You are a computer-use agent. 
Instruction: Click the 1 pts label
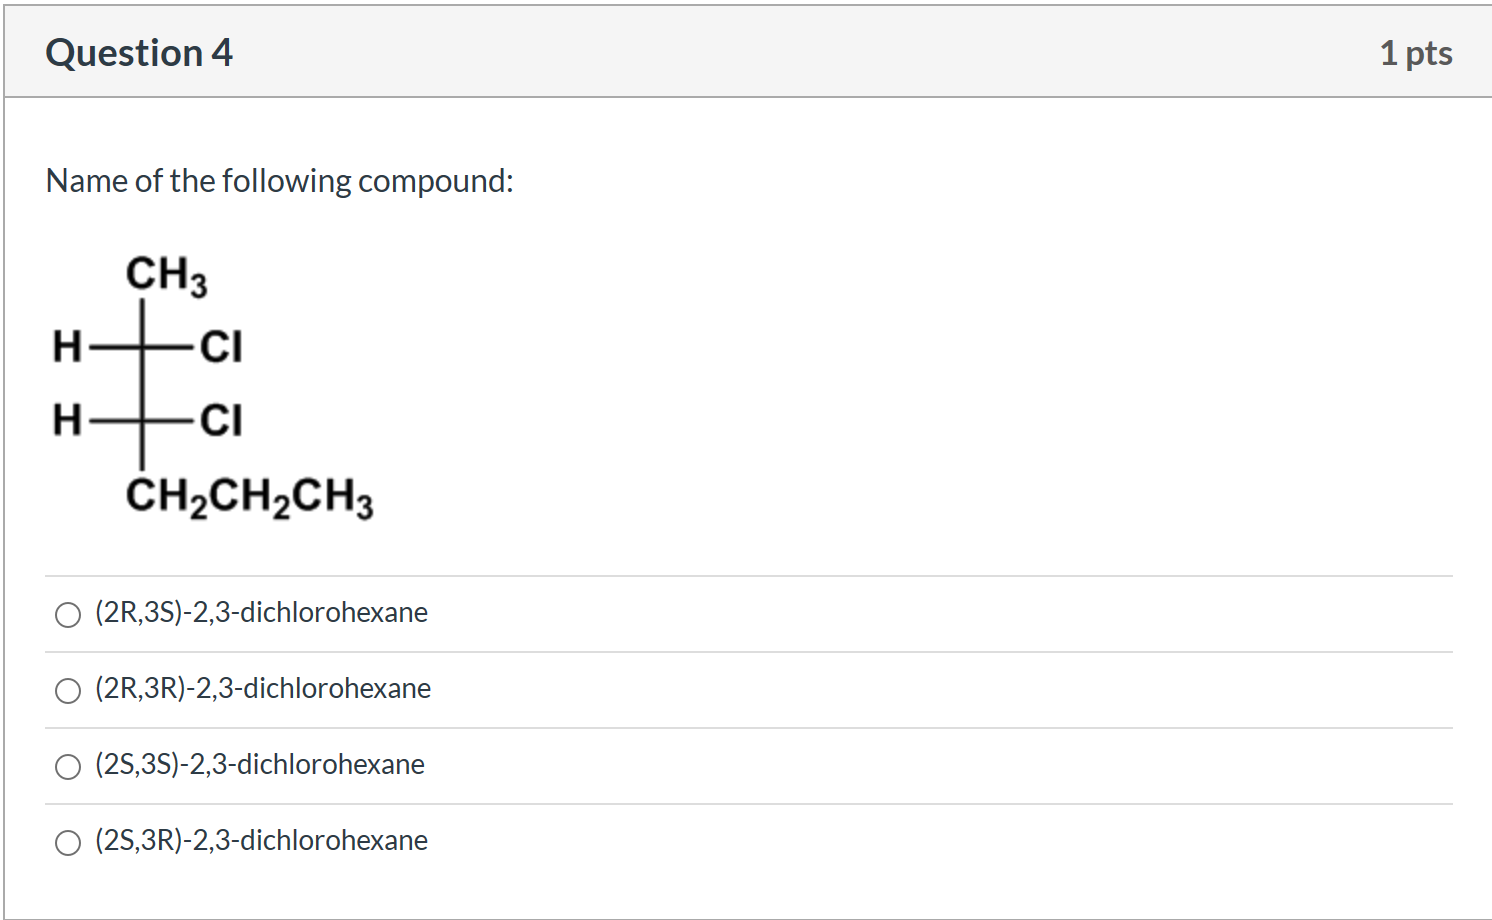1416,54
